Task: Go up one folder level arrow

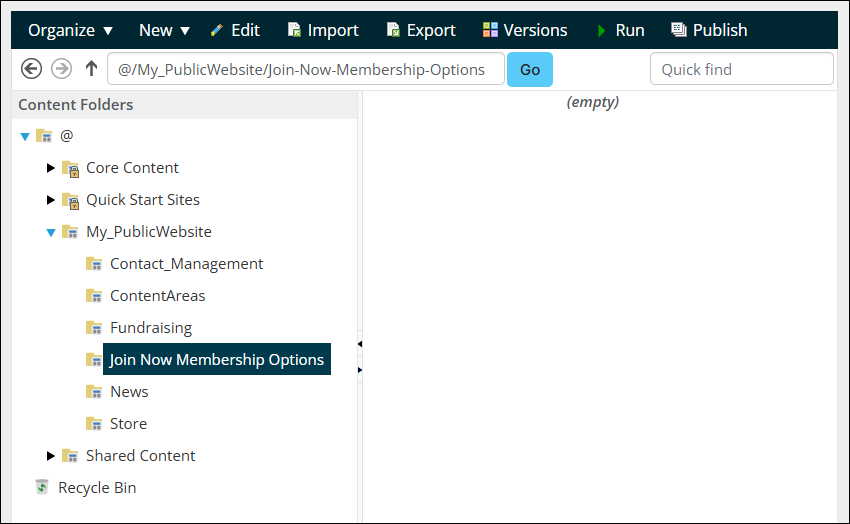Action: coord(91,69)
